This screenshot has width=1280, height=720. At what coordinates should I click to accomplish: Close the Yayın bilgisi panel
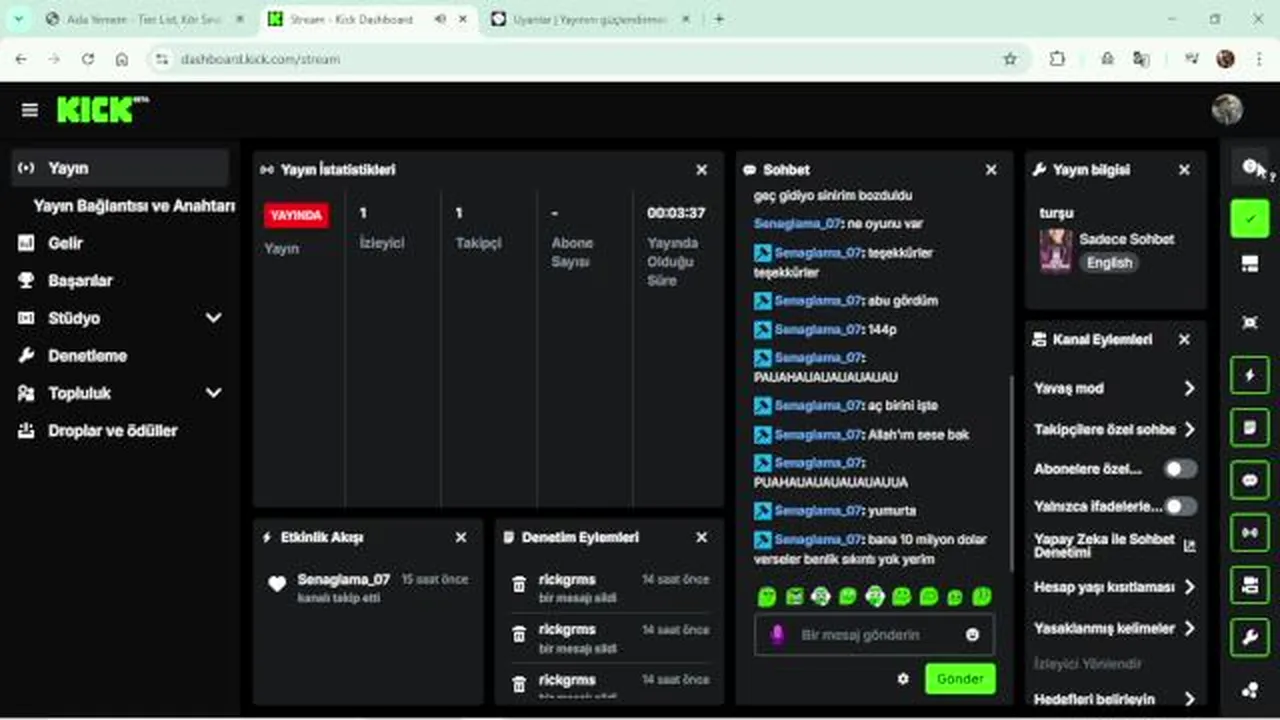point(1184,170)
